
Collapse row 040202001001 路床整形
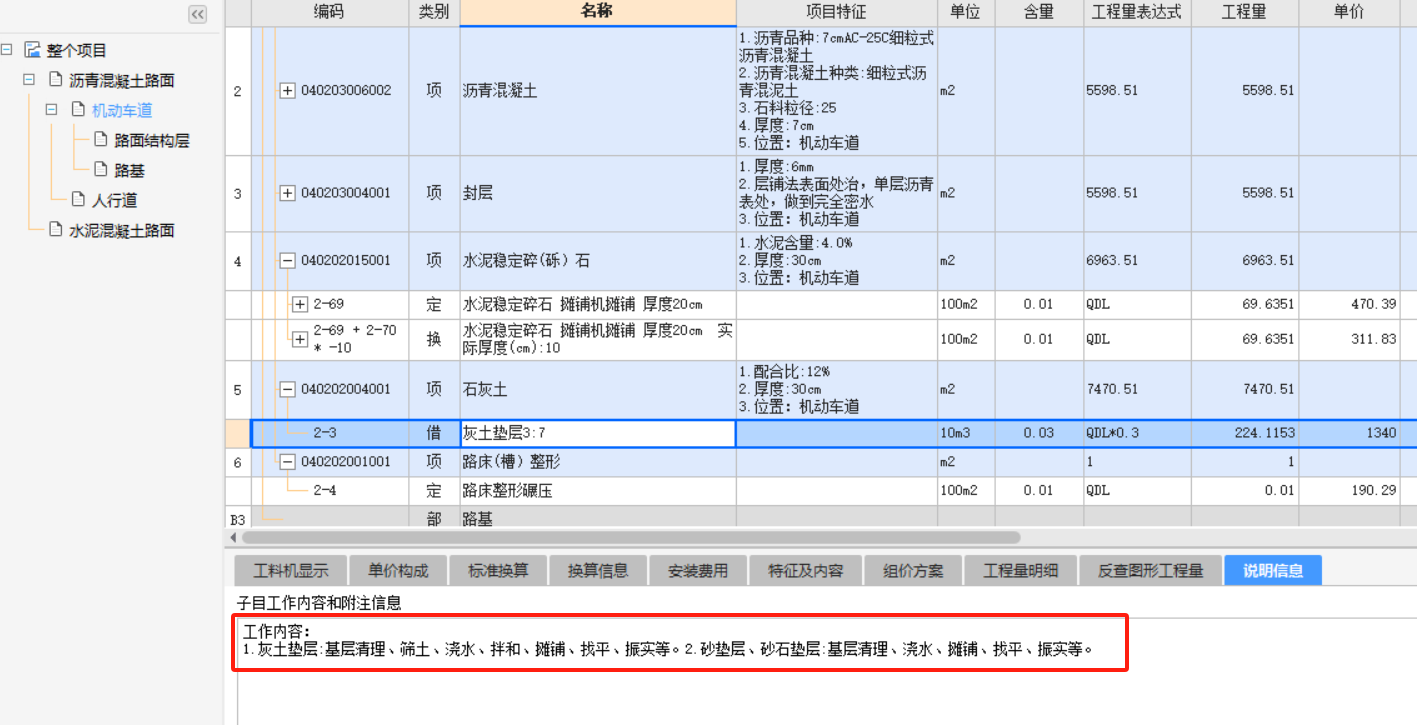[x=287, y=462]
